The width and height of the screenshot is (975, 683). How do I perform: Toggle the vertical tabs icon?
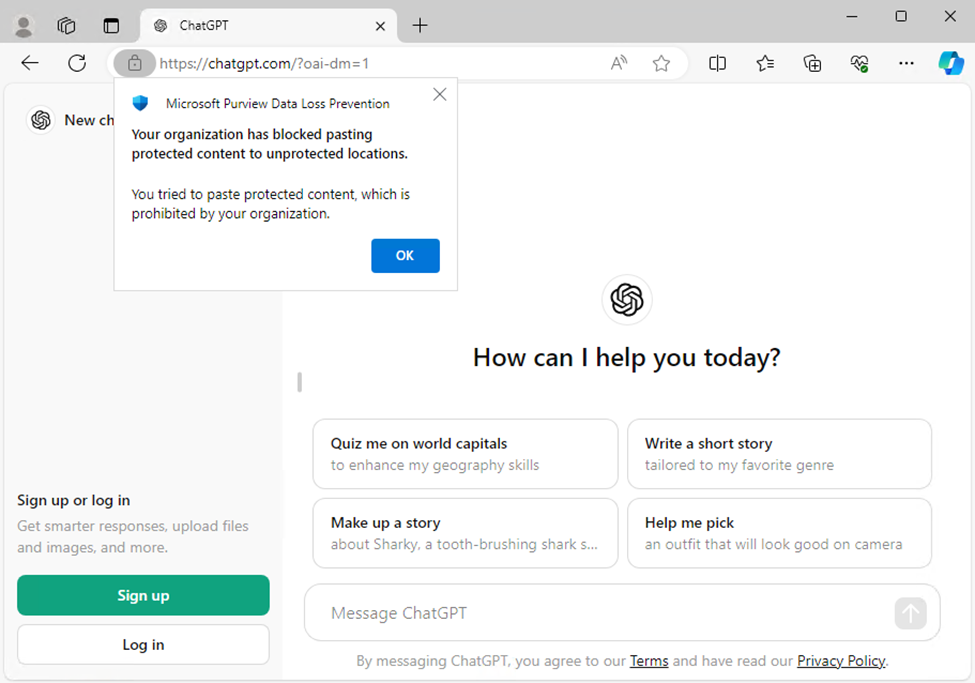(x=111, y=26)
